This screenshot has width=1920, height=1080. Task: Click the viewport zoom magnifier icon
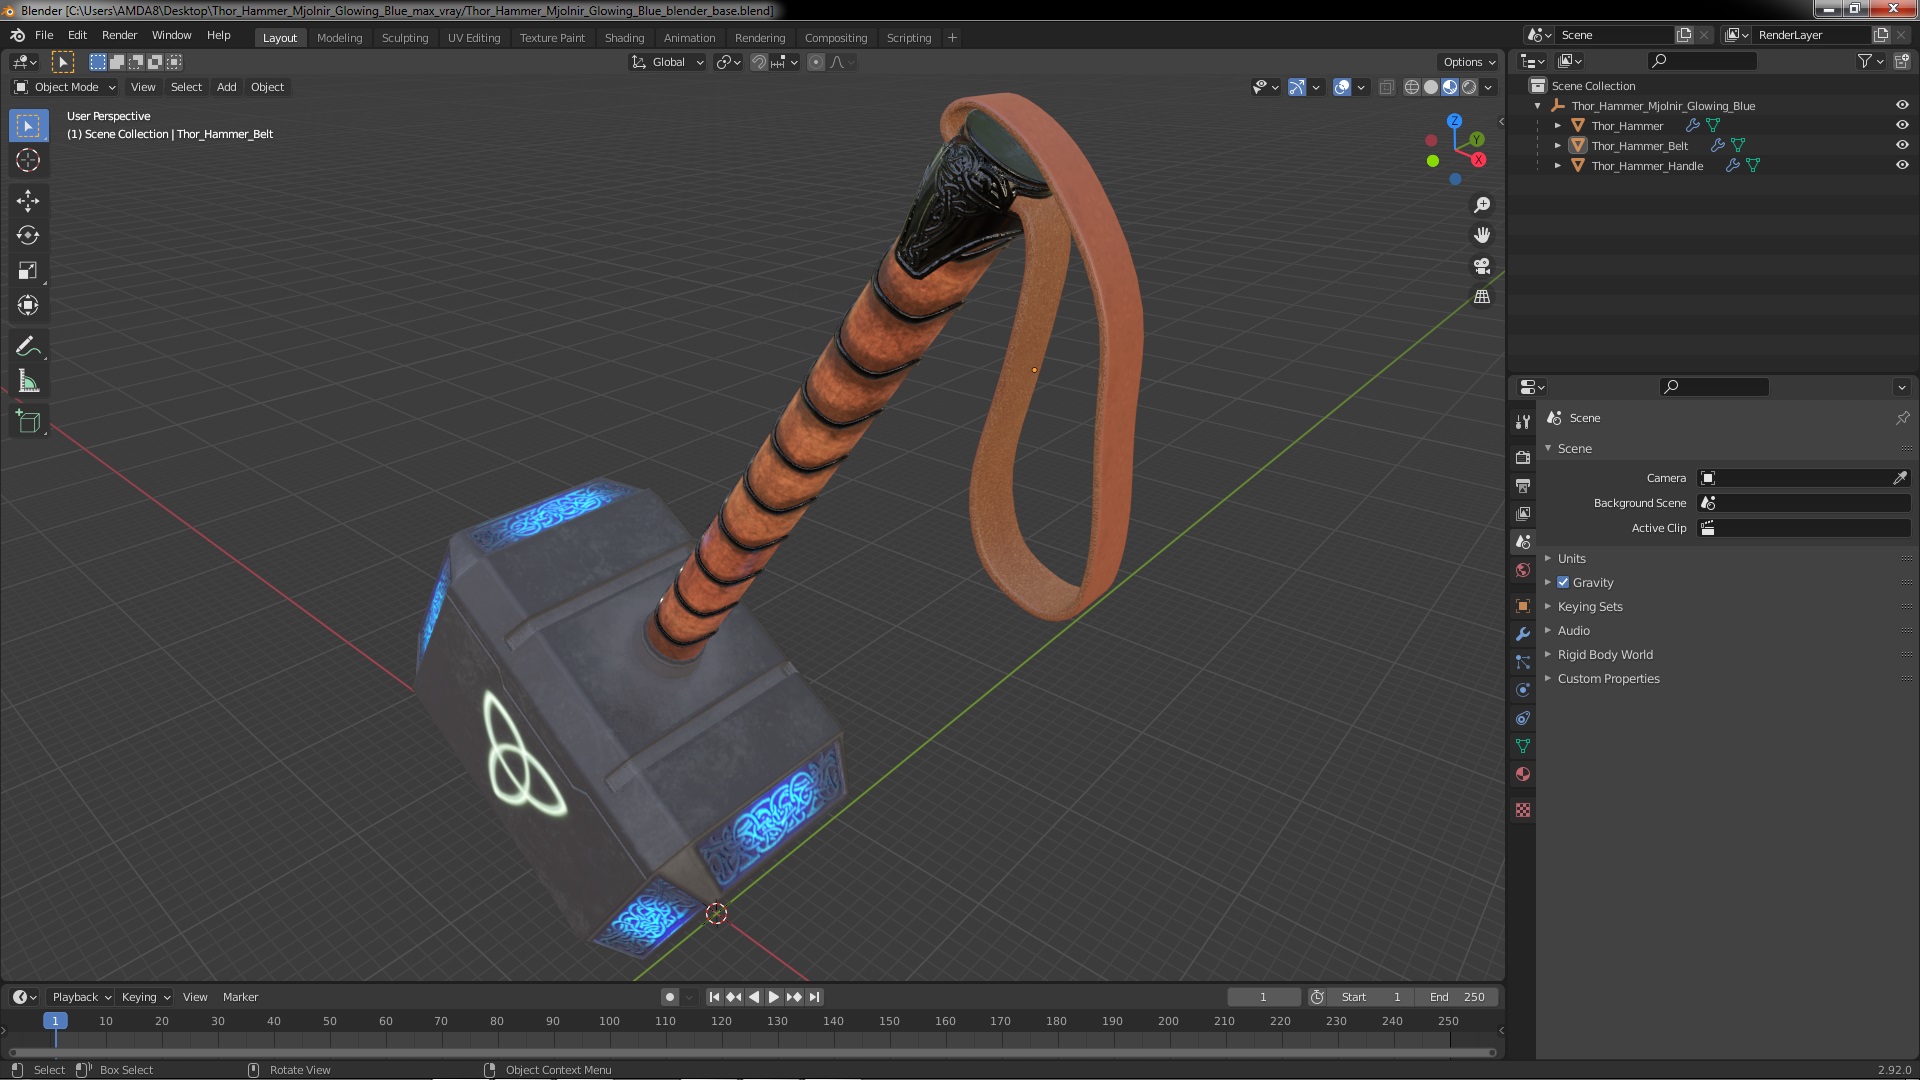1482,205
